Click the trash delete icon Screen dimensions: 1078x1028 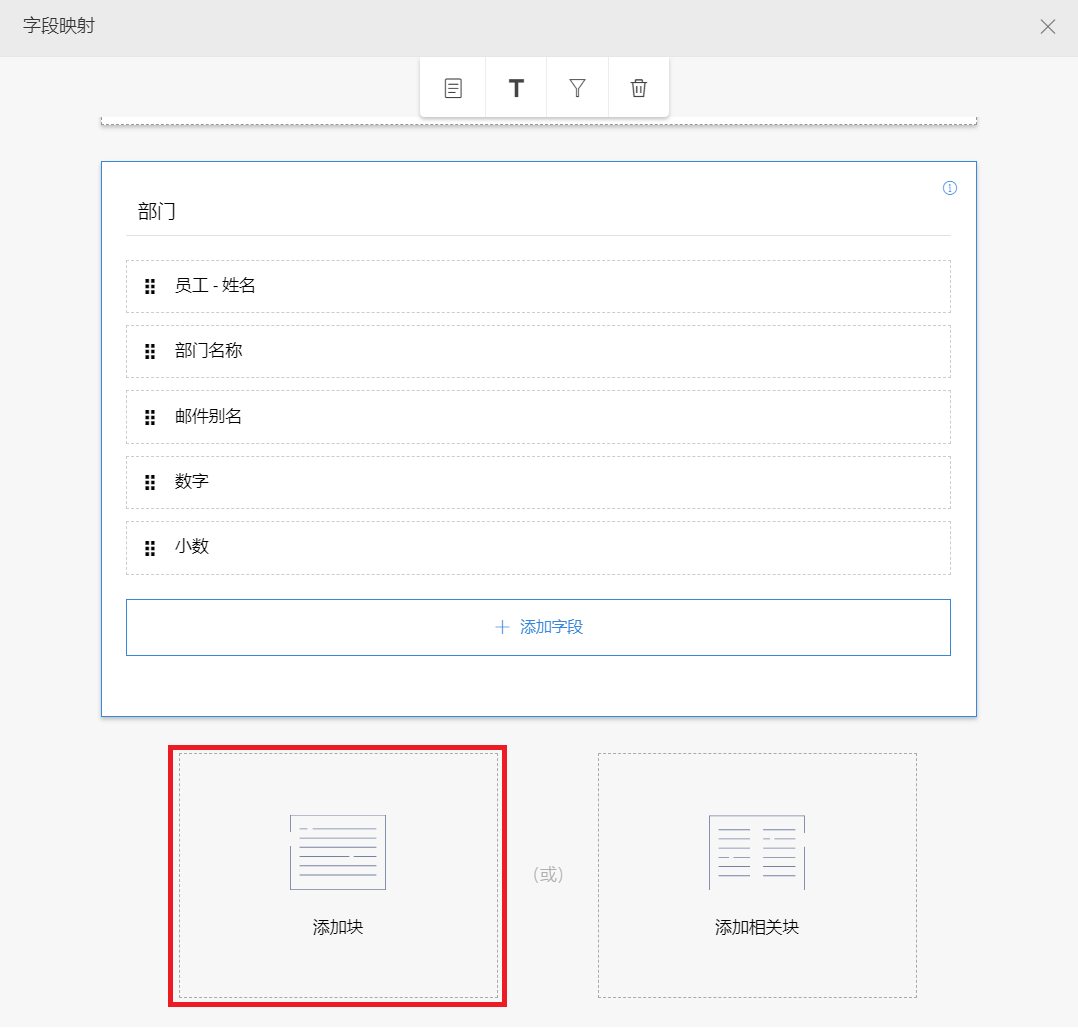point(639,88)
